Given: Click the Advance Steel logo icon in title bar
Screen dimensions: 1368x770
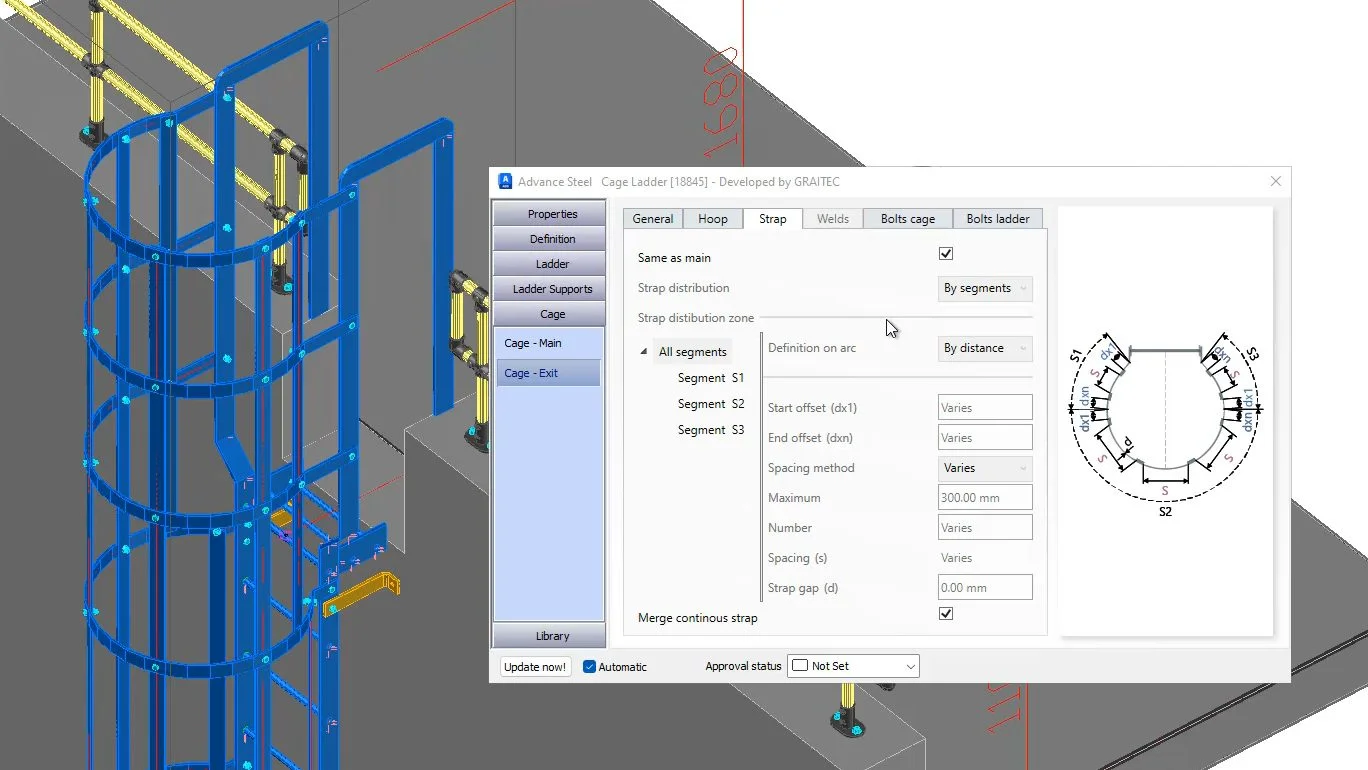Looking at the screenshot, I should [x=506, y=181].
